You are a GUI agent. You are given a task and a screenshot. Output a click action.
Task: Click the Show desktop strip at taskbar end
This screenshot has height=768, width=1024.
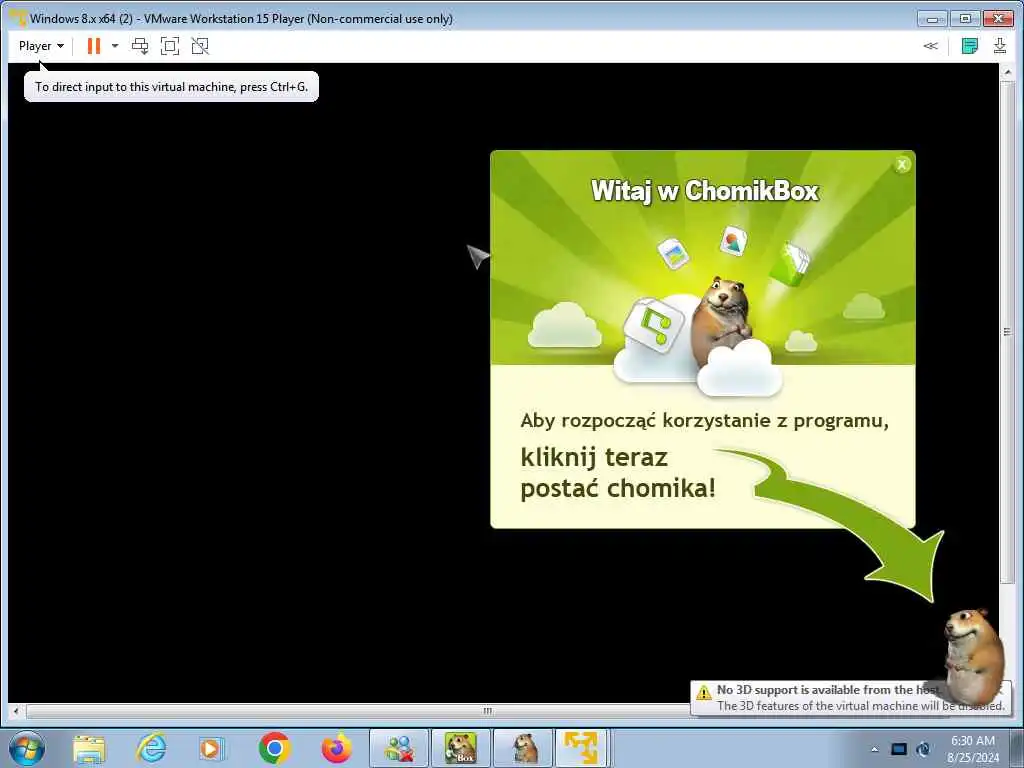(x=1017, y=748)
